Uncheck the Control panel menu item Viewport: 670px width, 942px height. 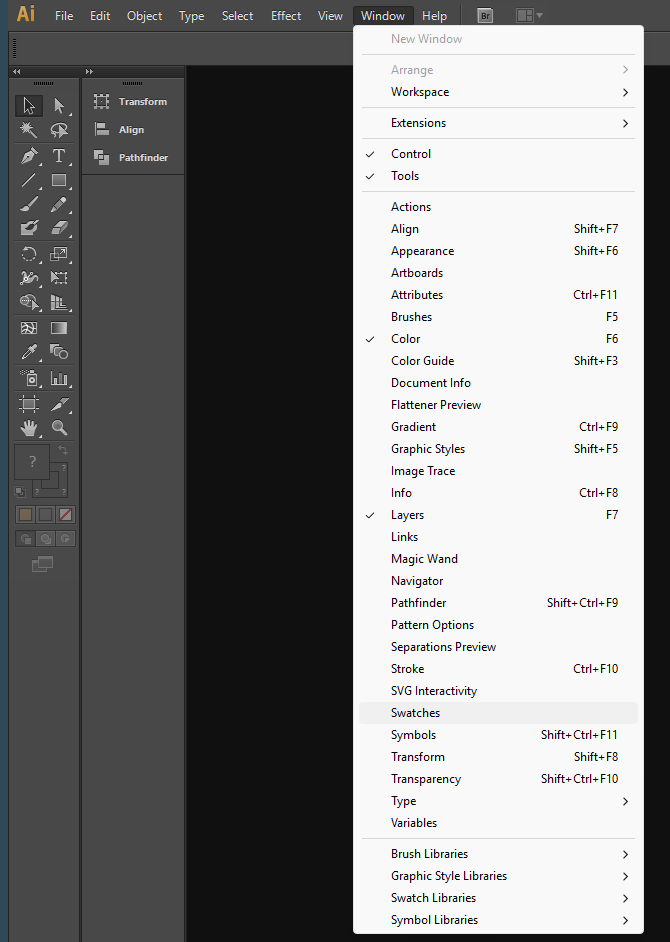498,154
